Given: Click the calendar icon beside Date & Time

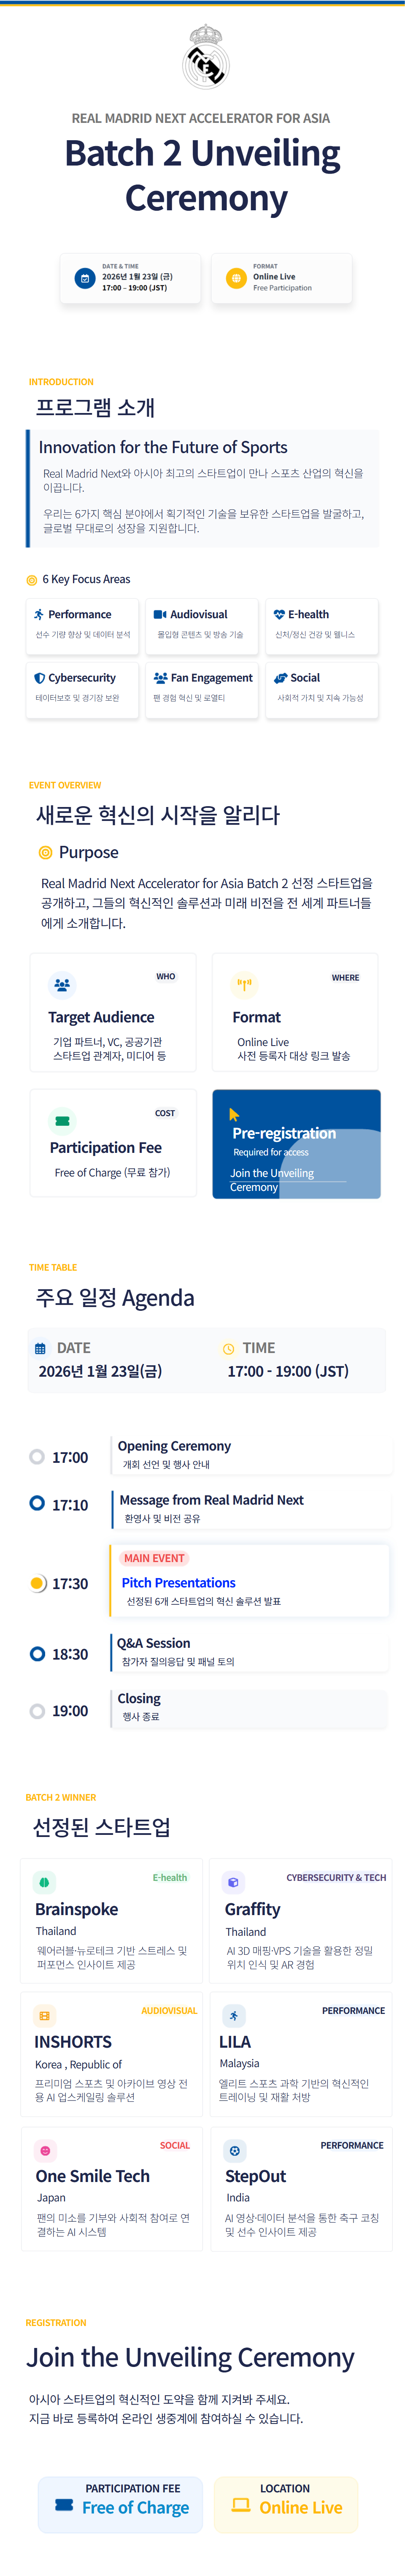Looking at the screenshot, I should coord(85,278).
